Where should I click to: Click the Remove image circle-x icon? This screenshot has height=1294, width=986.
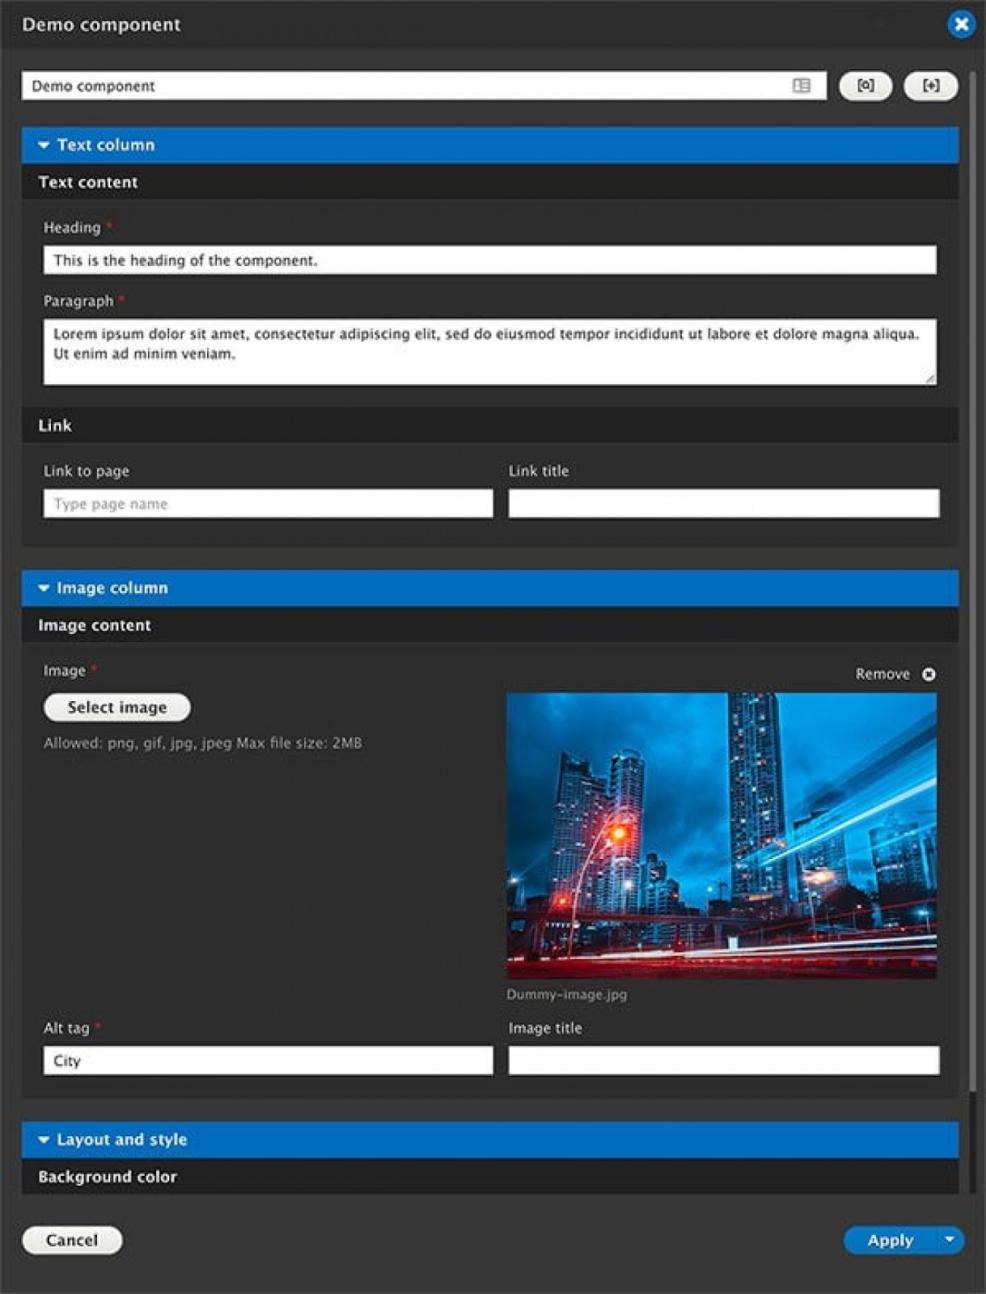pos(929,674)
